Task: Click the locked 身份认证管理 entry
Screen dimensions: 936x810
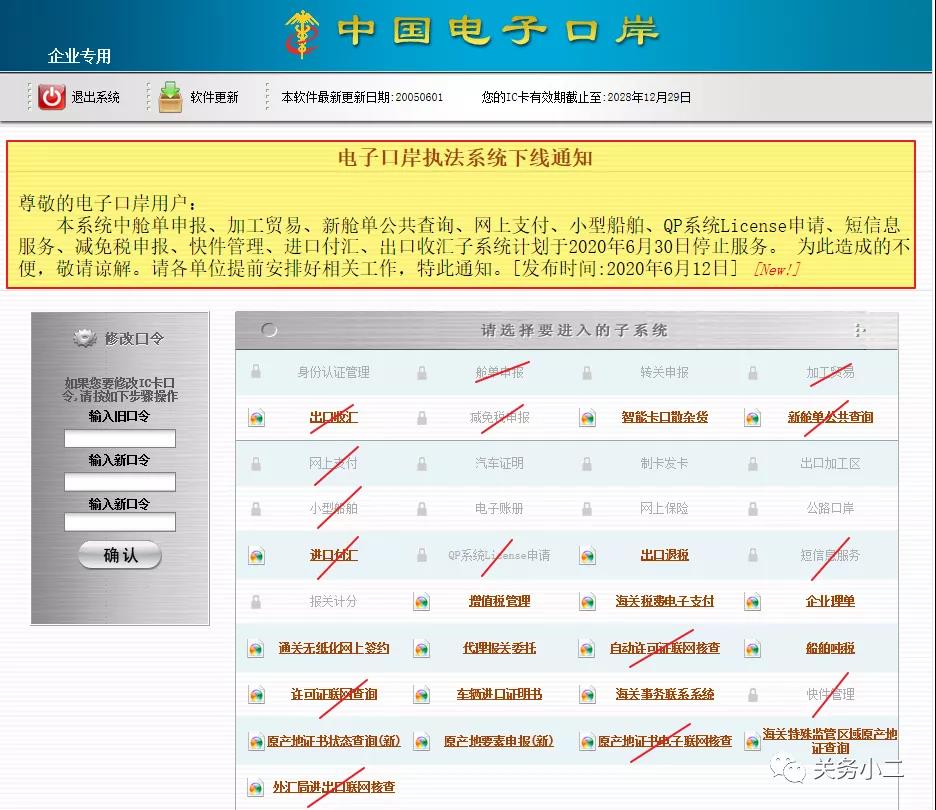Action: point(333,372)
